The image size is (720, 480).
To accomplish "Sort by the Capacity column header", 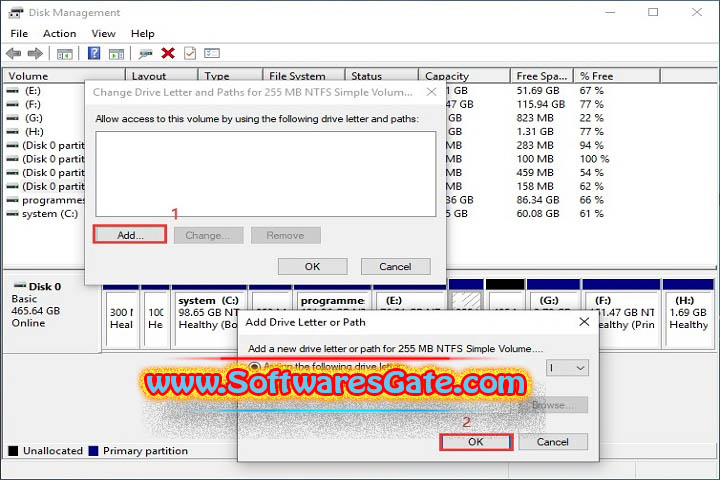I will tap(464, 76).
